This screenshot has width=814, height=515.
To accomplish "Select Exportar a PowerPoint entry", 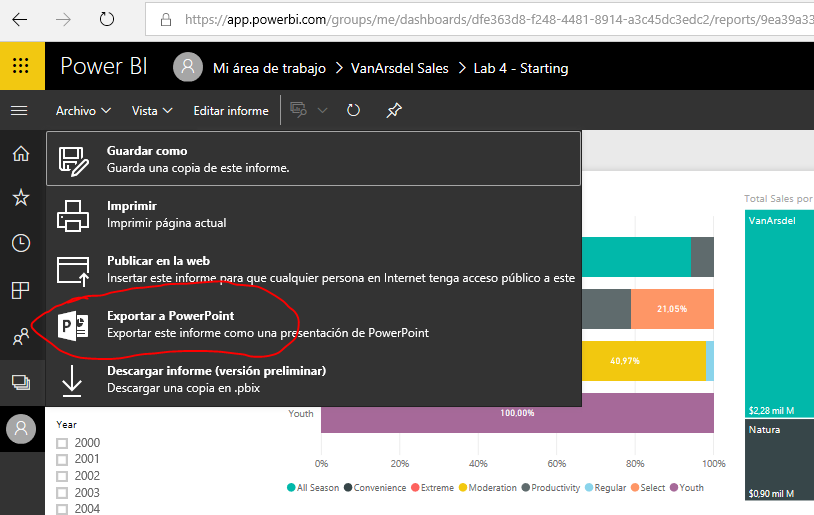I will 314,324.
